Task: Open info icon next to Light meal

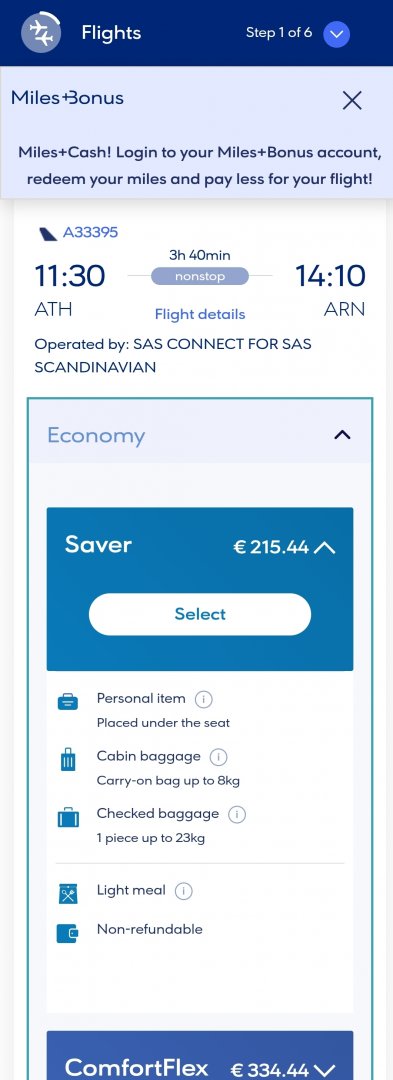Action: pos(183,891)
